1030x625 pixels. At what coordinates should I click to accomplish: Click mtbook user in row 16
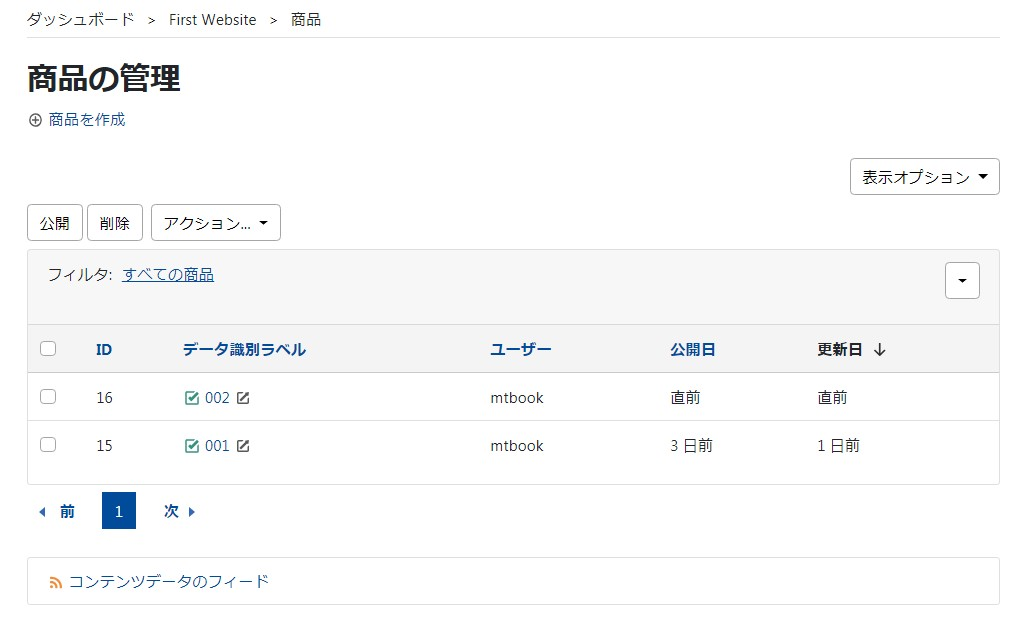point(517,398)
